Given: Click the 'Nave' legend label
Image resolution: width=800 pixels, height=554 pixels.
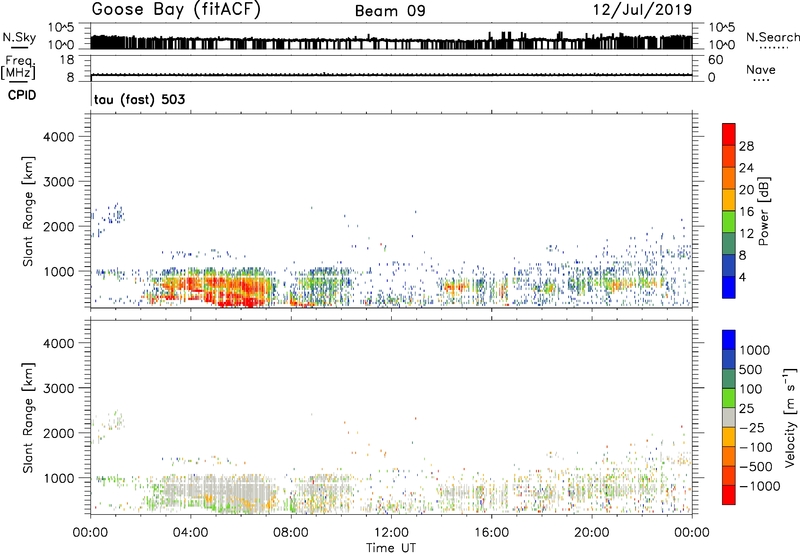Looking at the screenshot, I should click(x=761, y=70).
